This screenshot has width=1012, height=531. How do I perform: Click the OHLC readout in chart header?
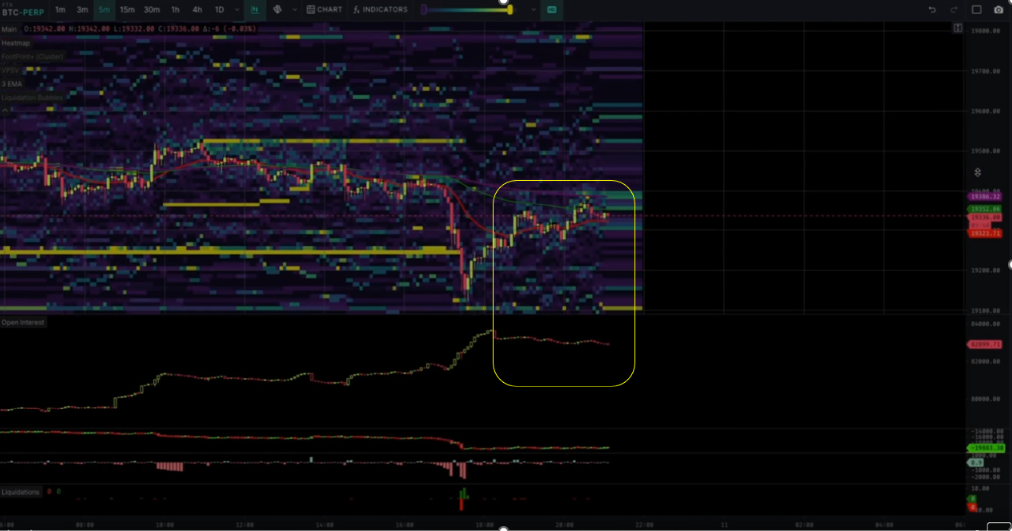(140, 29)
